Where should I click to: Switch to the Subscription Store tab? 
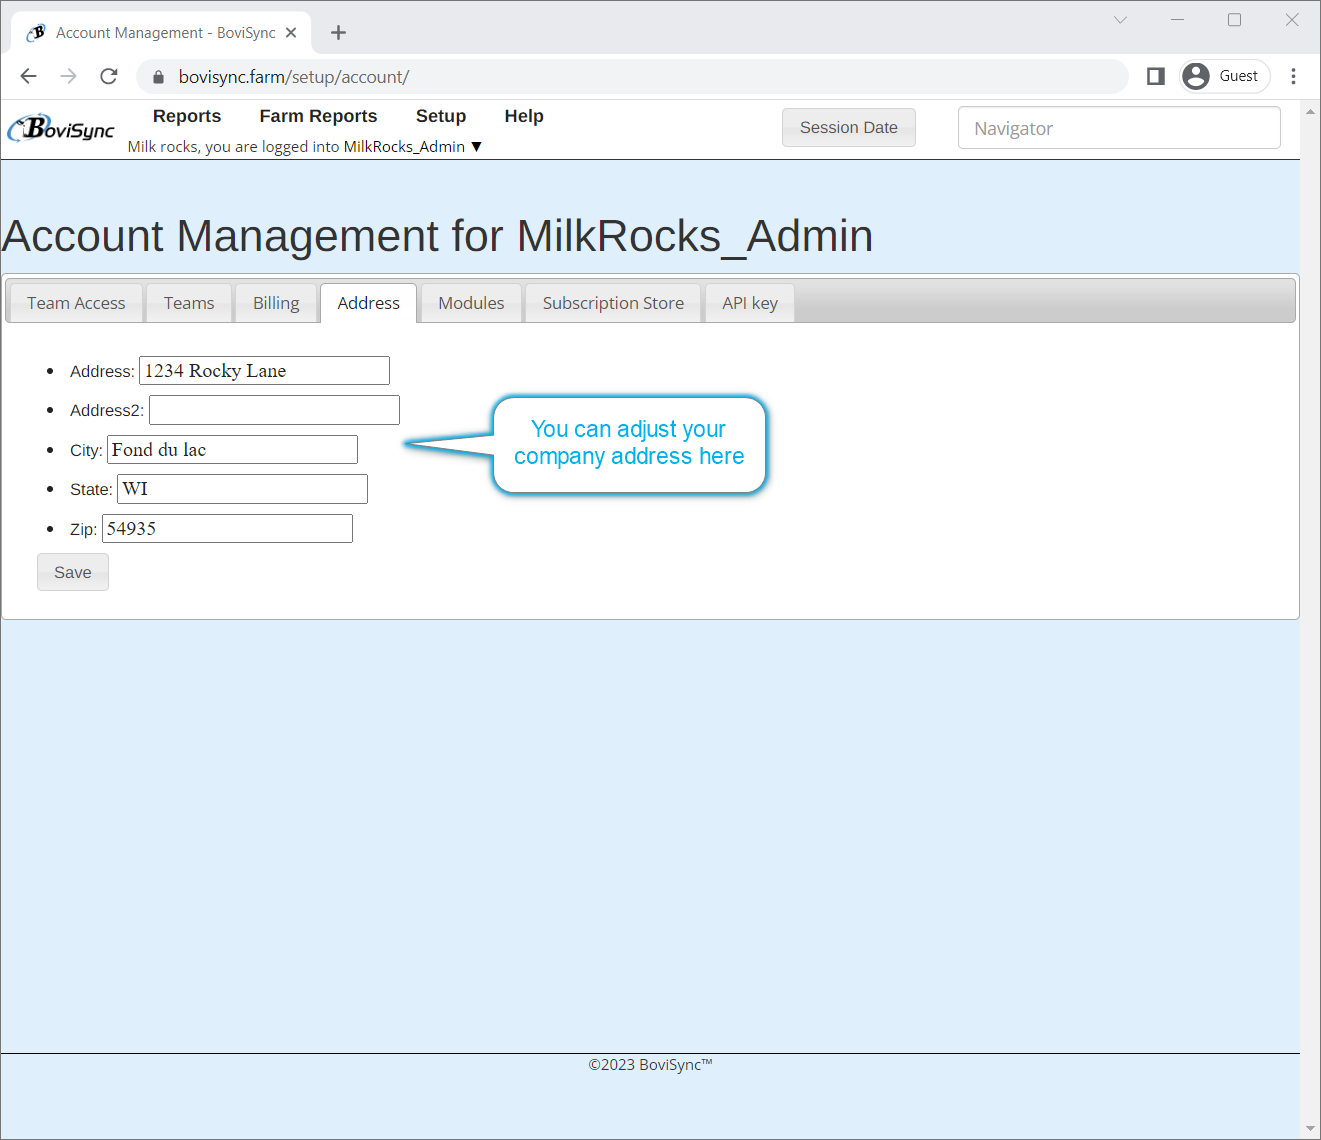[613, 303]
